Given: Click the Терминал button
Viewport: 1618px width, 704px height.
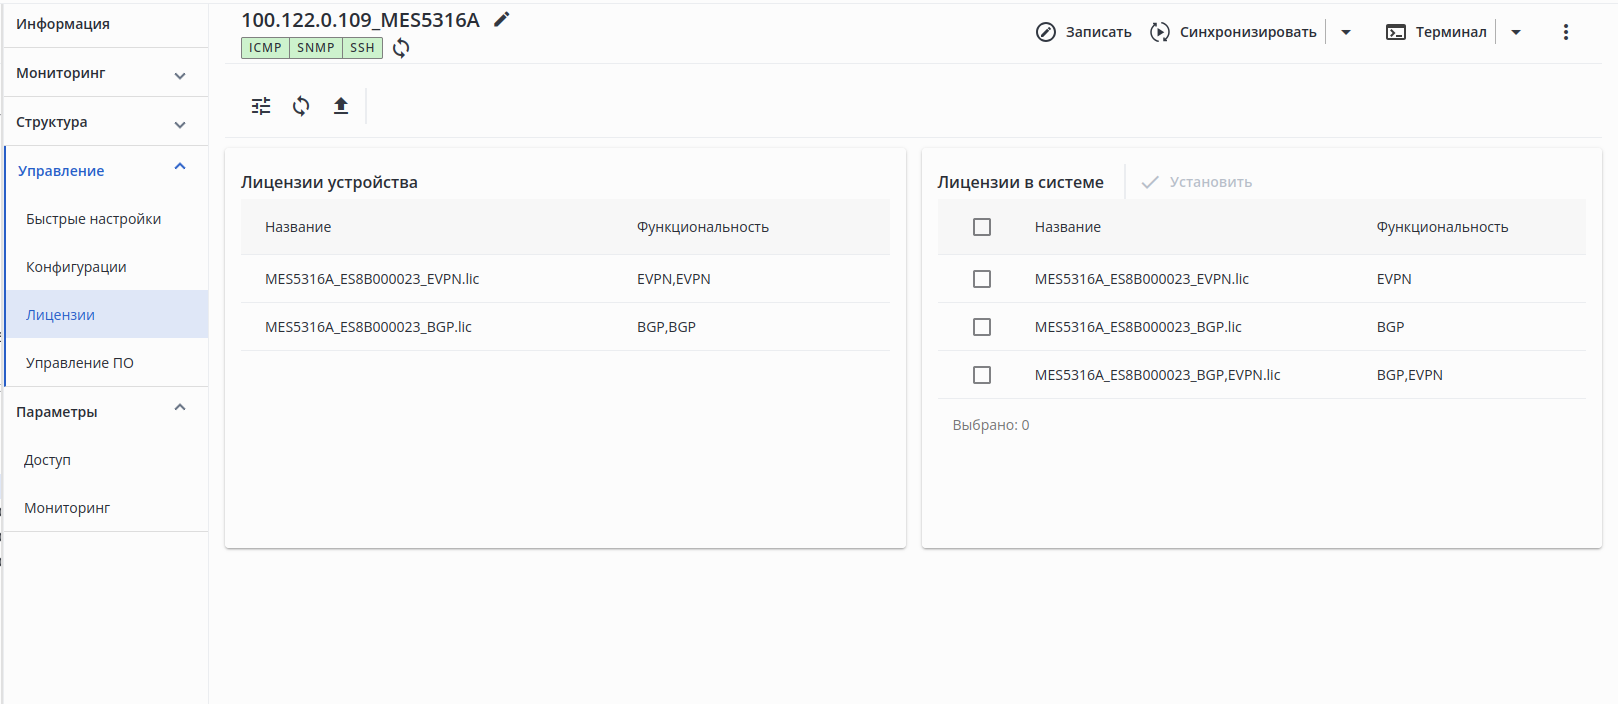Looking at the screenshot, I should pyautogui.click(x=1436, y=32).
